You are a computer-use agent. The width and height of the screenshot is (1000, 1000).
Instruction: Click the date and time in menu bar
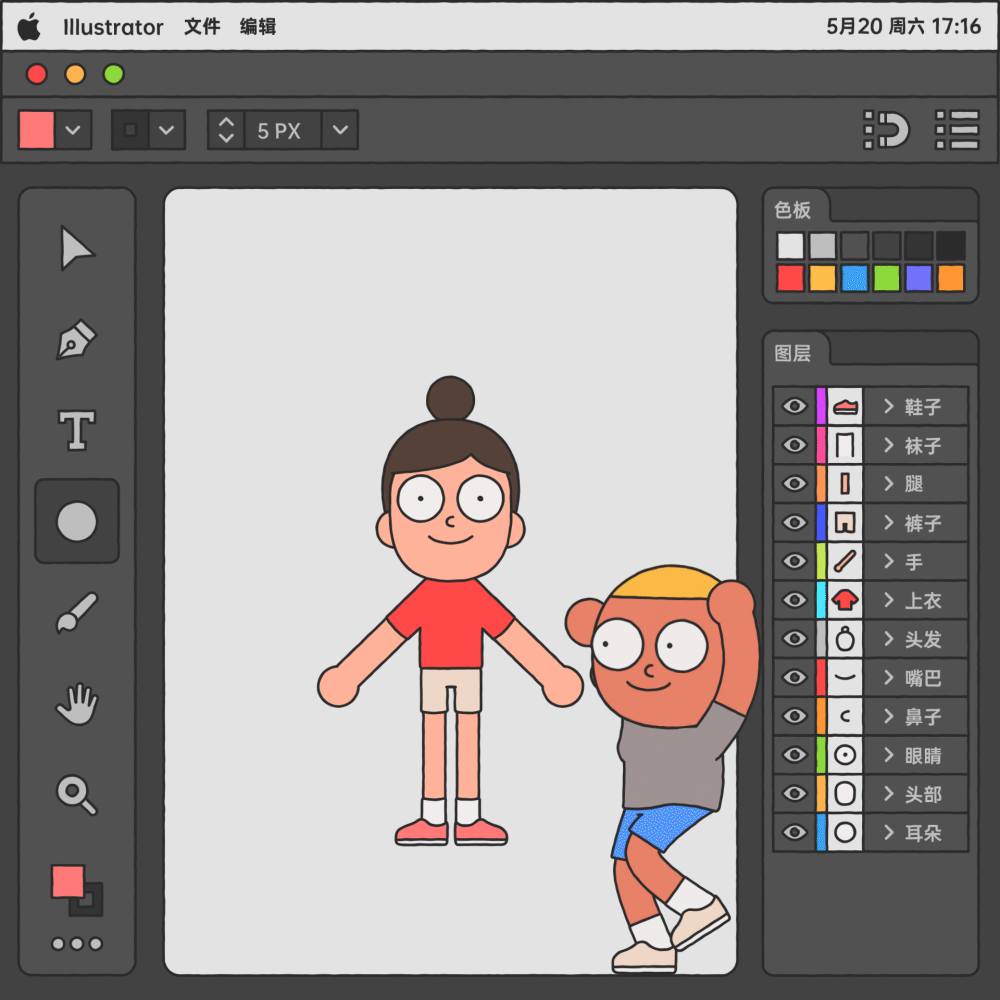tap(903, 27)
